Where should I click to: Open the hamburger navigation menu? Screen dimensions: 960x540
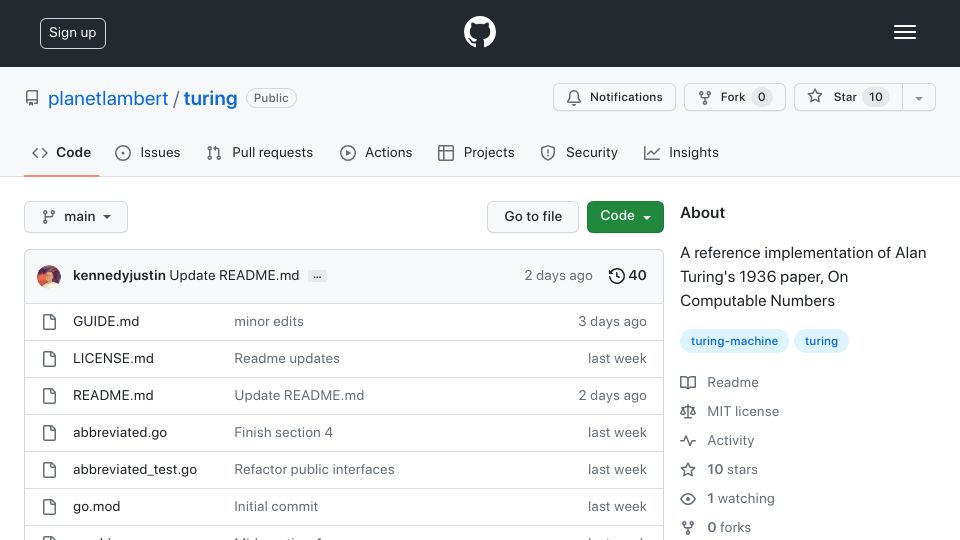click(904, 32)
